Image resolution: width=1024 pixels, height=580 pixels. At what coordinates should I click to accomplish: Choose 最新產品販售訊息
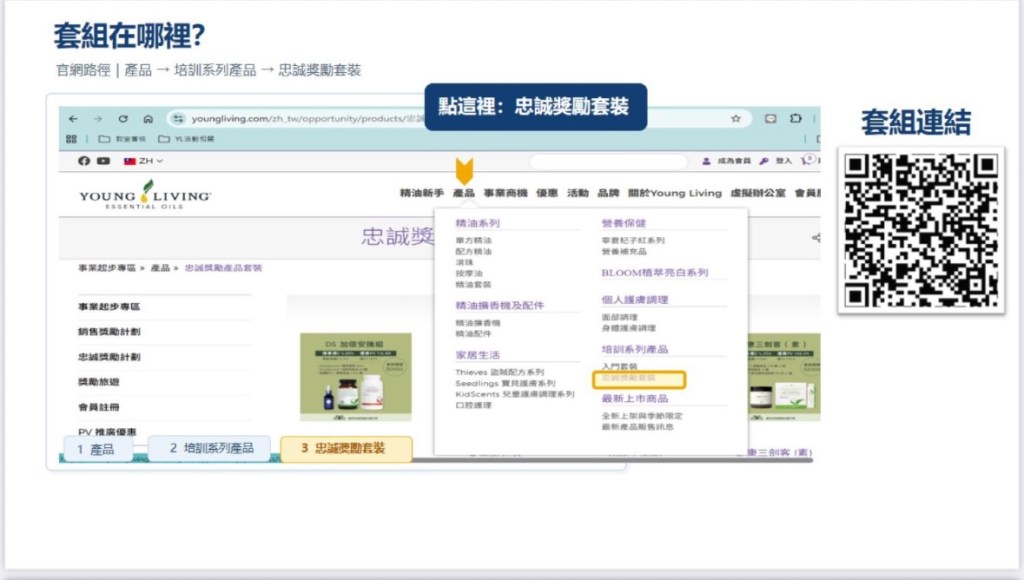637,427
